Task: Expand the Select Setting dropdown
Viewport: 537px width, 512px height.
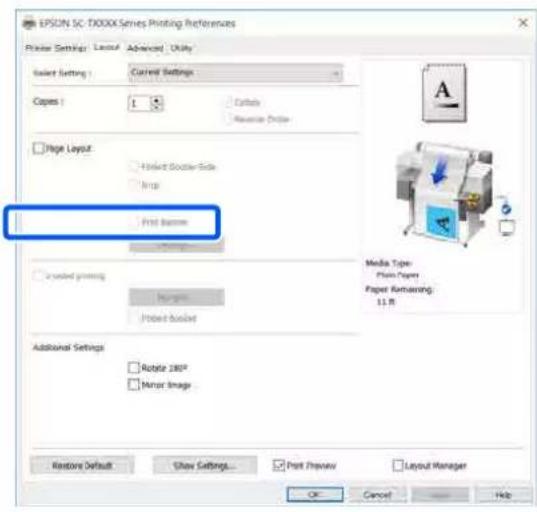Action: pos(235,73)
